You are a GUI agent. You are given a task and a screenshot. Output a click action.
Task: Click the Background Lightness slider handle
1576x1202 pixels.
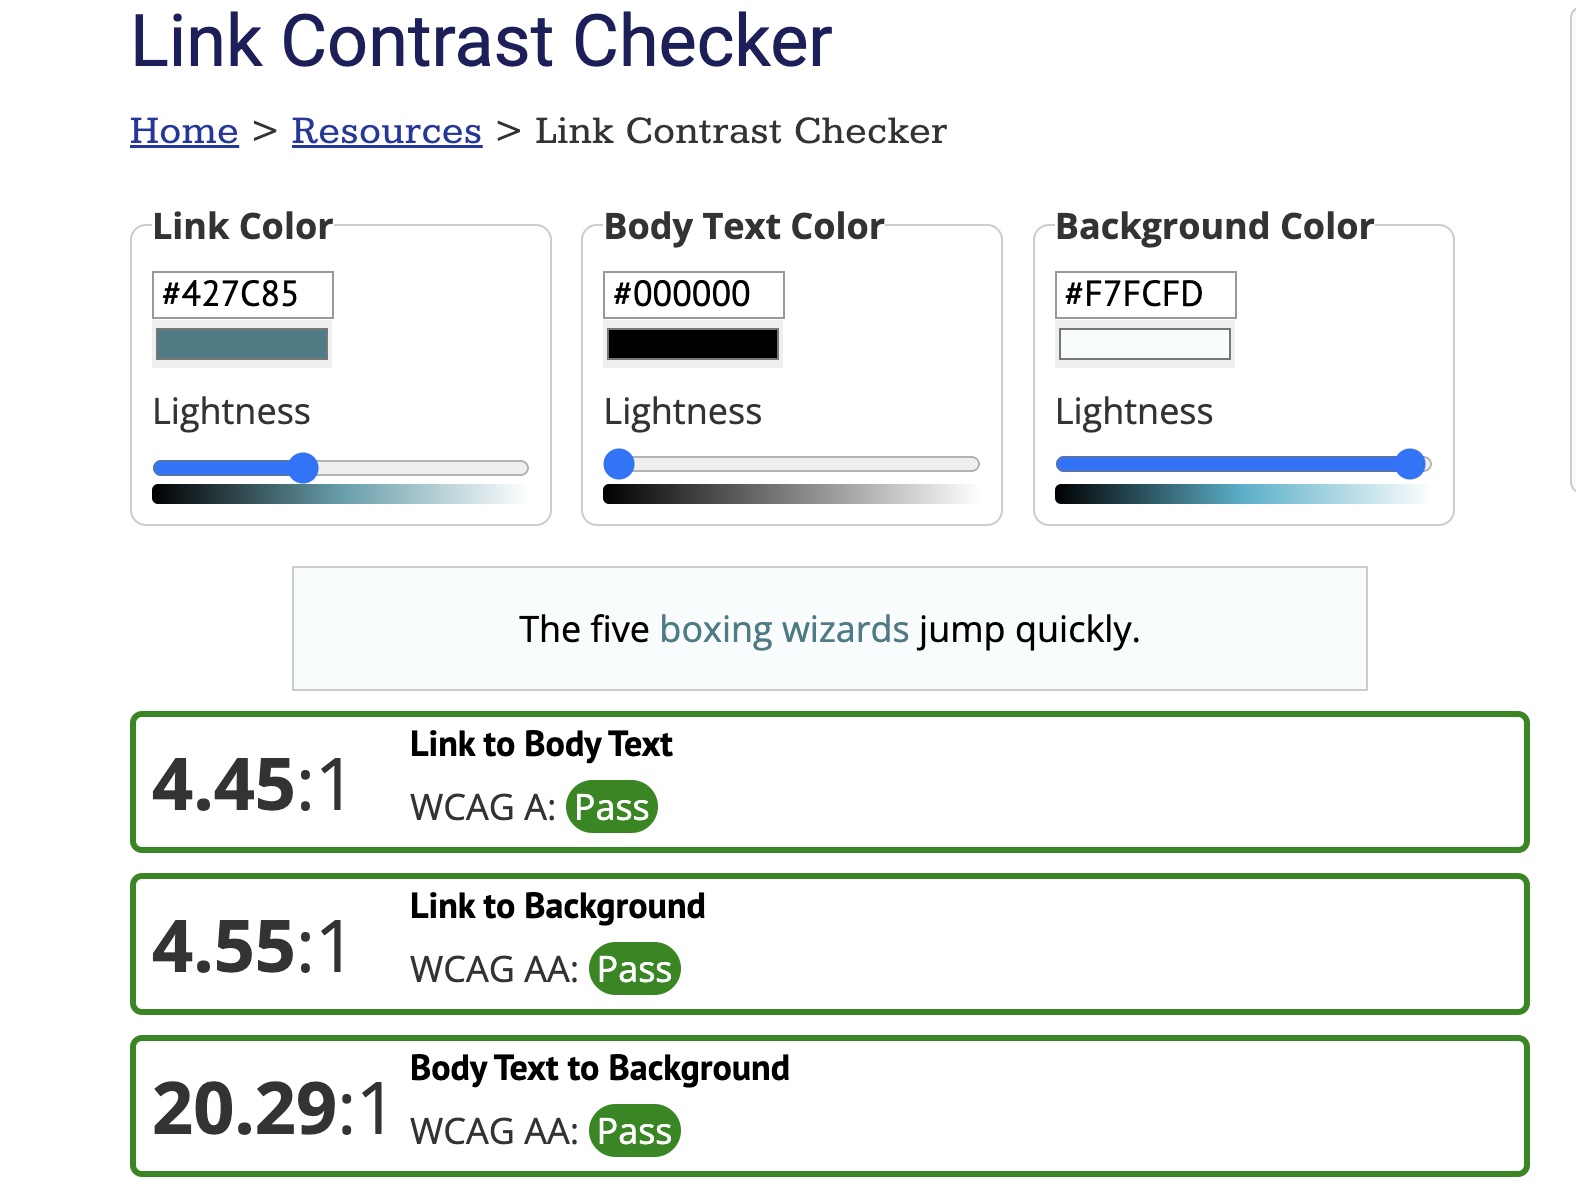pos(1411,463)
